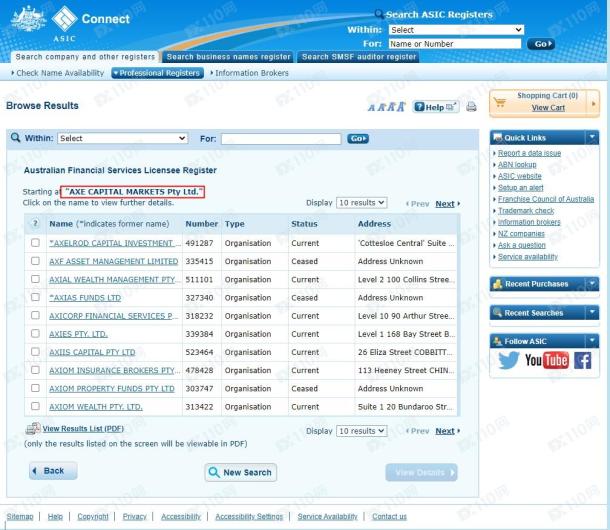
Task: Click the New Search button
Action: coord(241,472)
